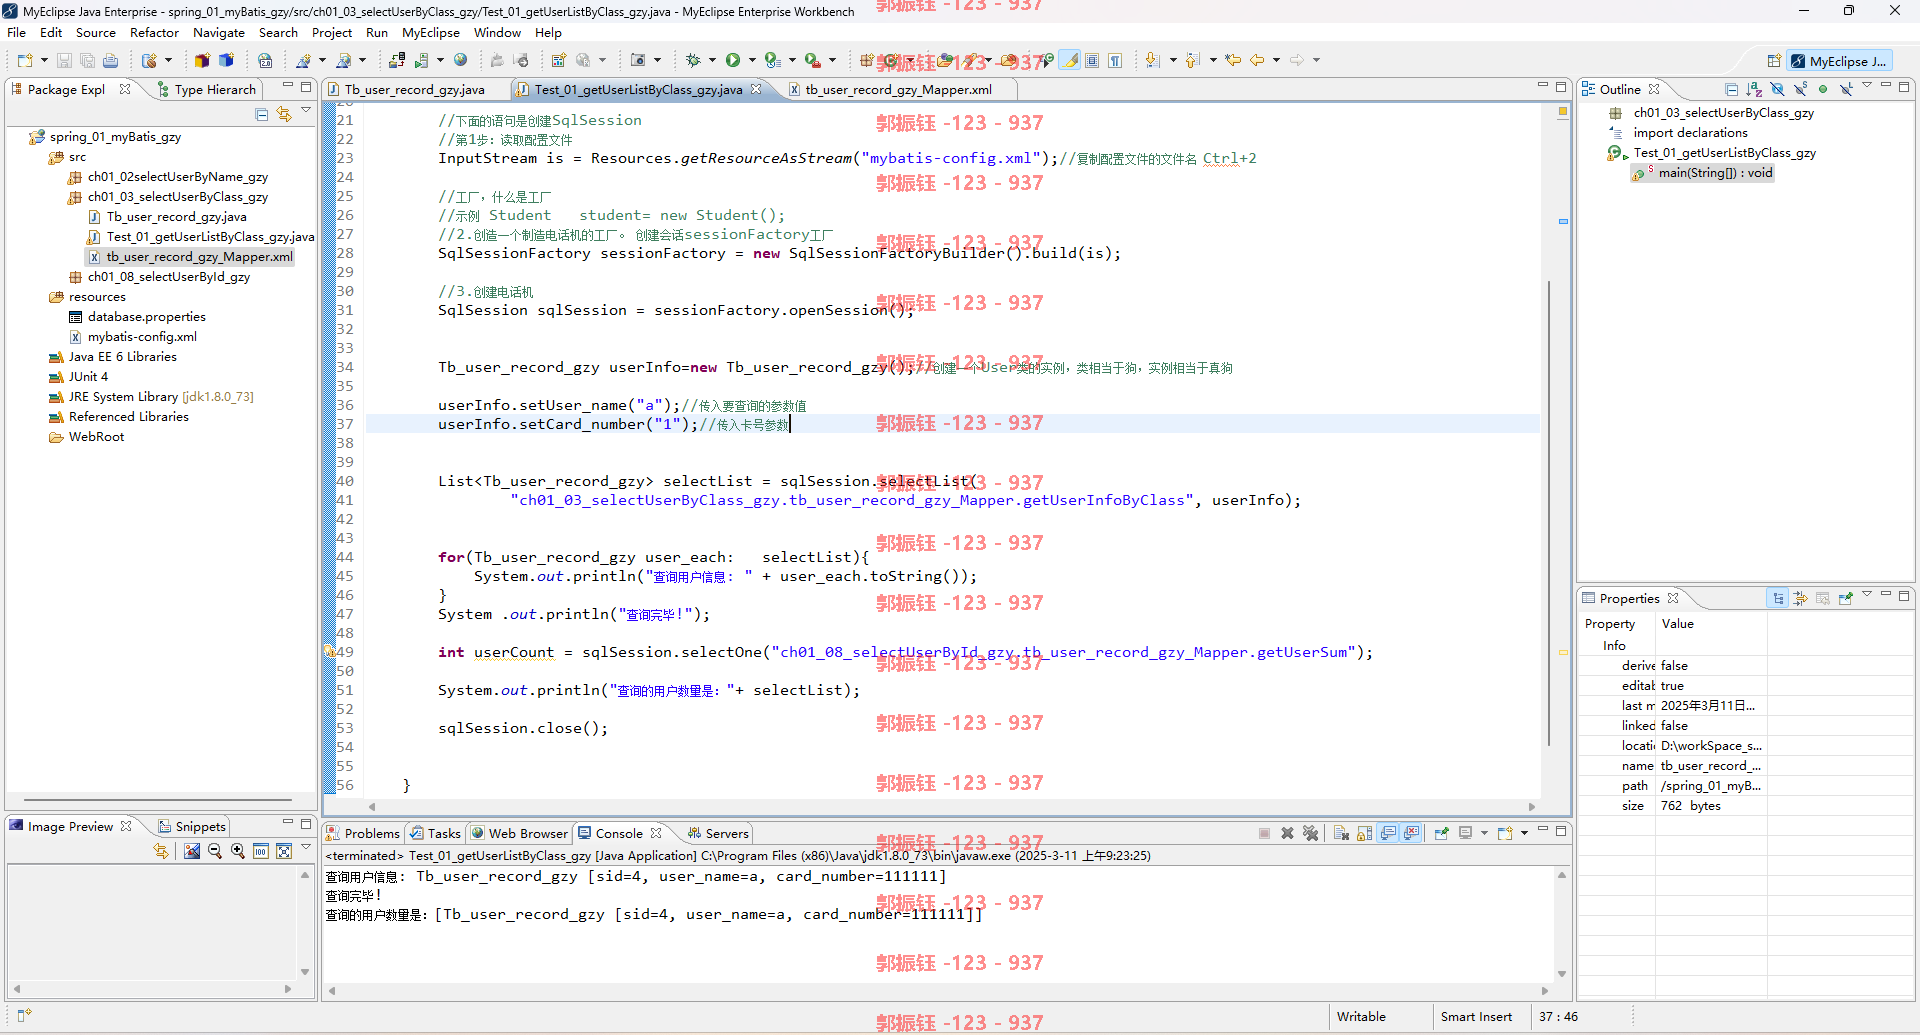Toggle Hide Local Types in Outline
This screenshot has width=1920, height=1035.
1846,89
